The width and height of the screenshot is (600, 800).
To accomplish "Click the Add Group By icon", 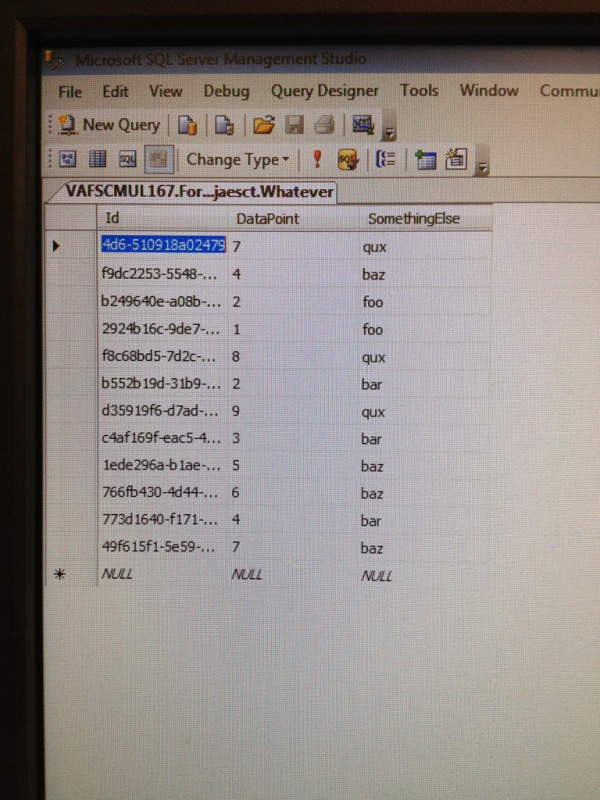I will pos(386,159).
